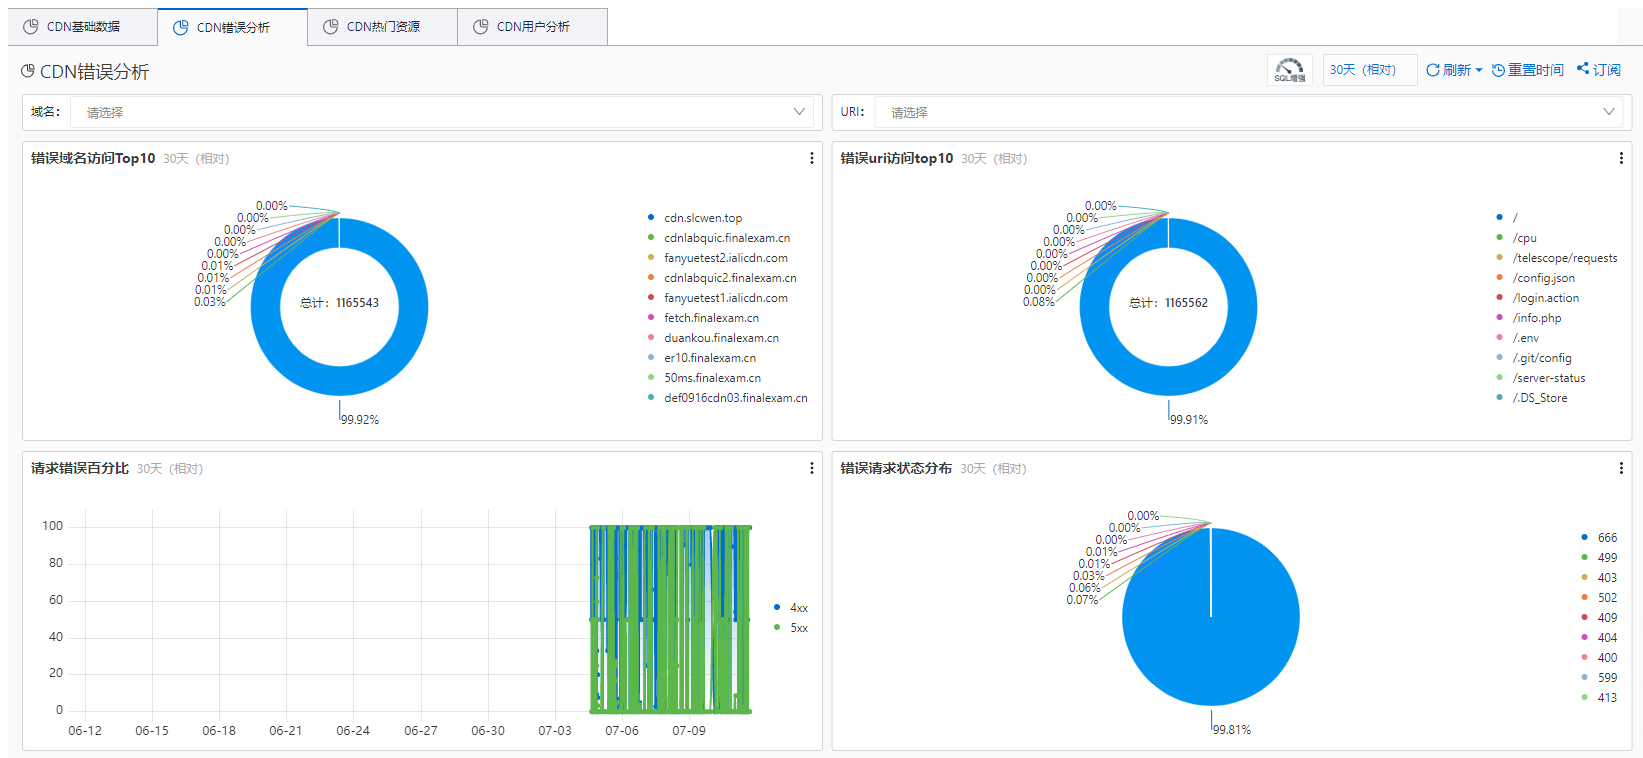Click the 请求错误百分比 panel title

80,468
